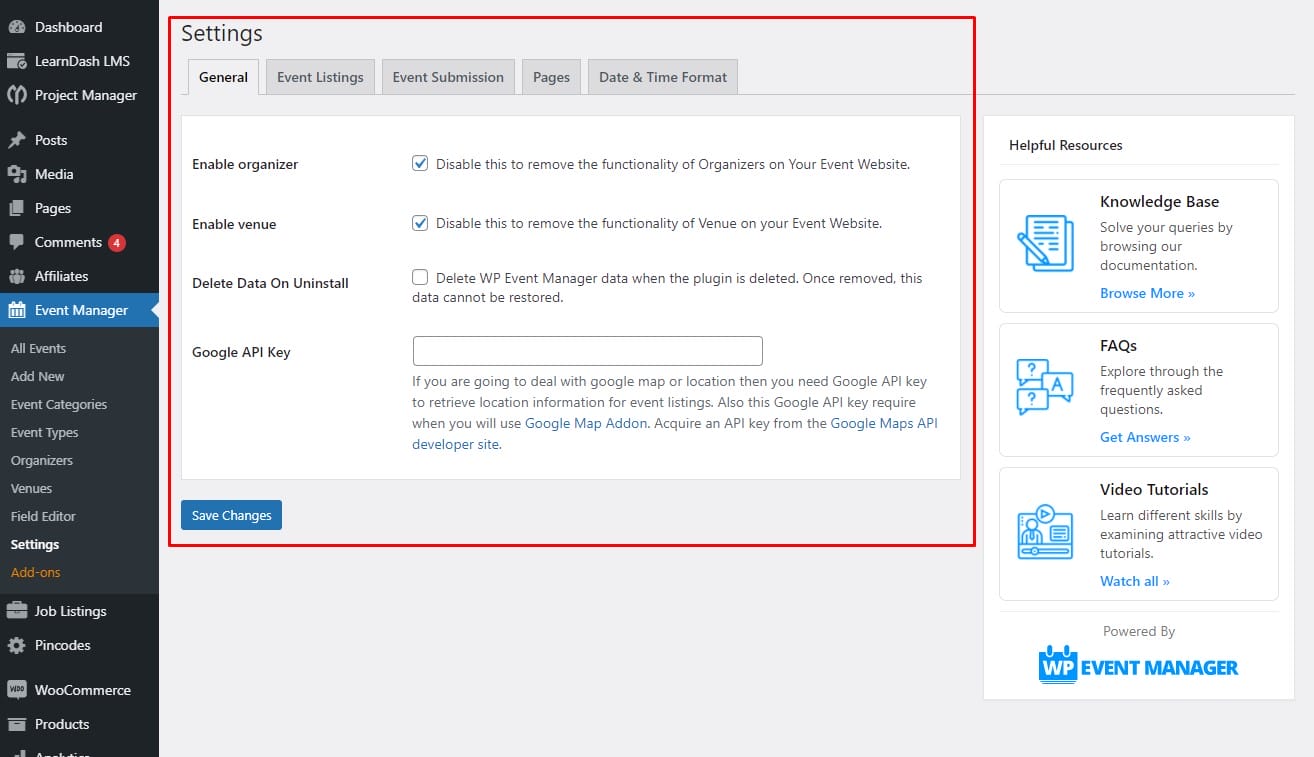1314x757 pixels.
Task: Open the Browse More link
Action: [x=1147, y=293]
